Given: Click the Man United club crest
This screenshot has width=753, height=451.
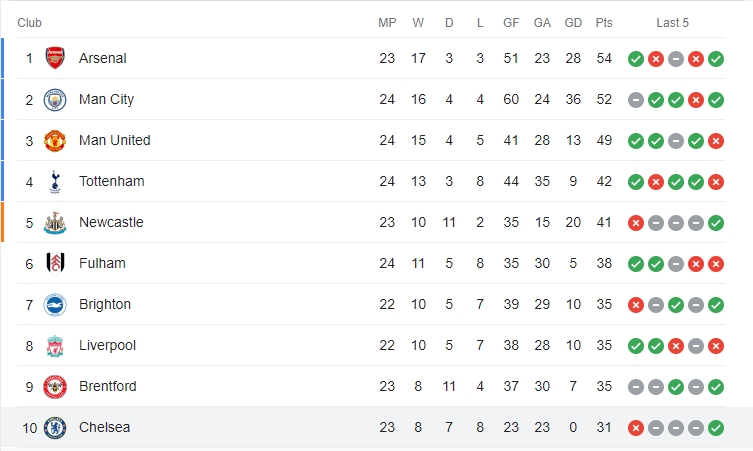Looking at the screenshot, I should pos(55,140).
